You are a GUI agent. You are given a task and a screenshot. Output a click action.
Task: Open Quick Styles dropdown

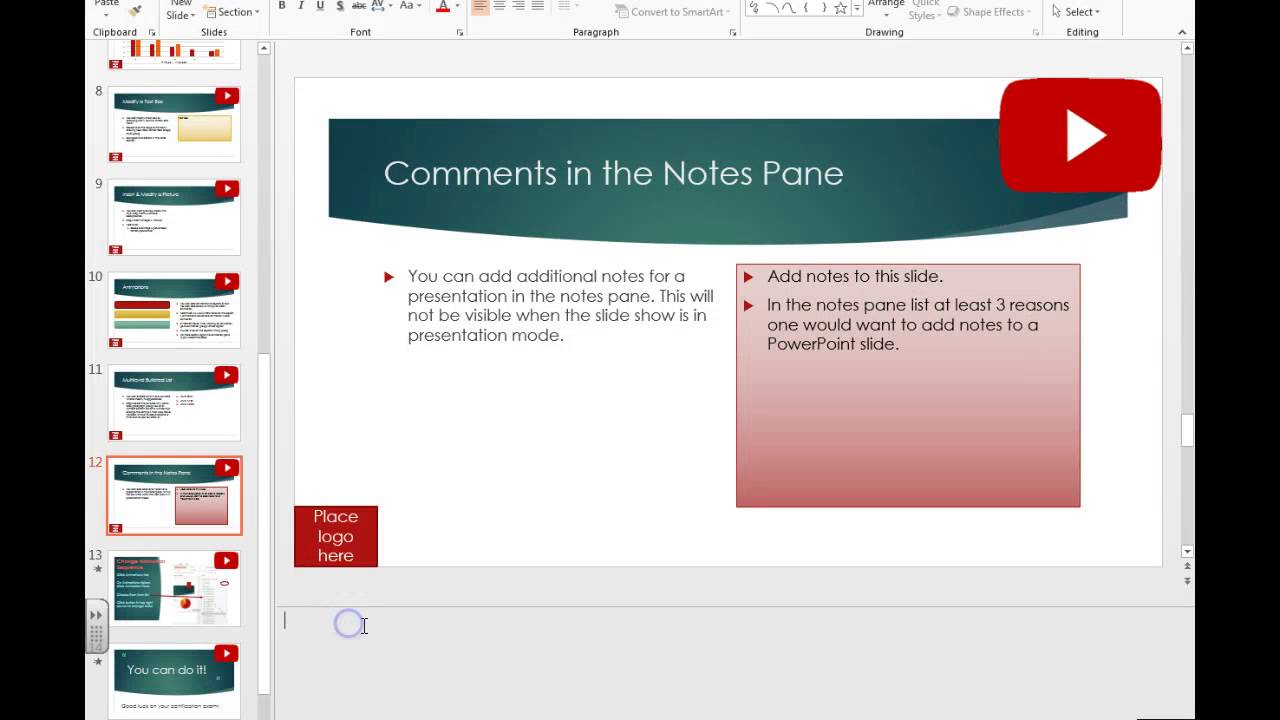923,10
